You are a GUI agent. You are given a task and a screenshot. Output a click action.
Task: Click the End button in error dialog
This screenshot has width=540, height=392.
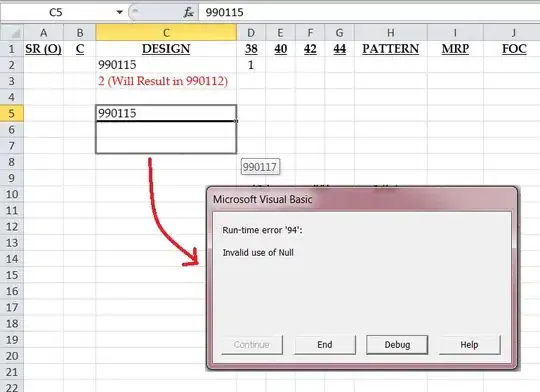tap(325, 344)
